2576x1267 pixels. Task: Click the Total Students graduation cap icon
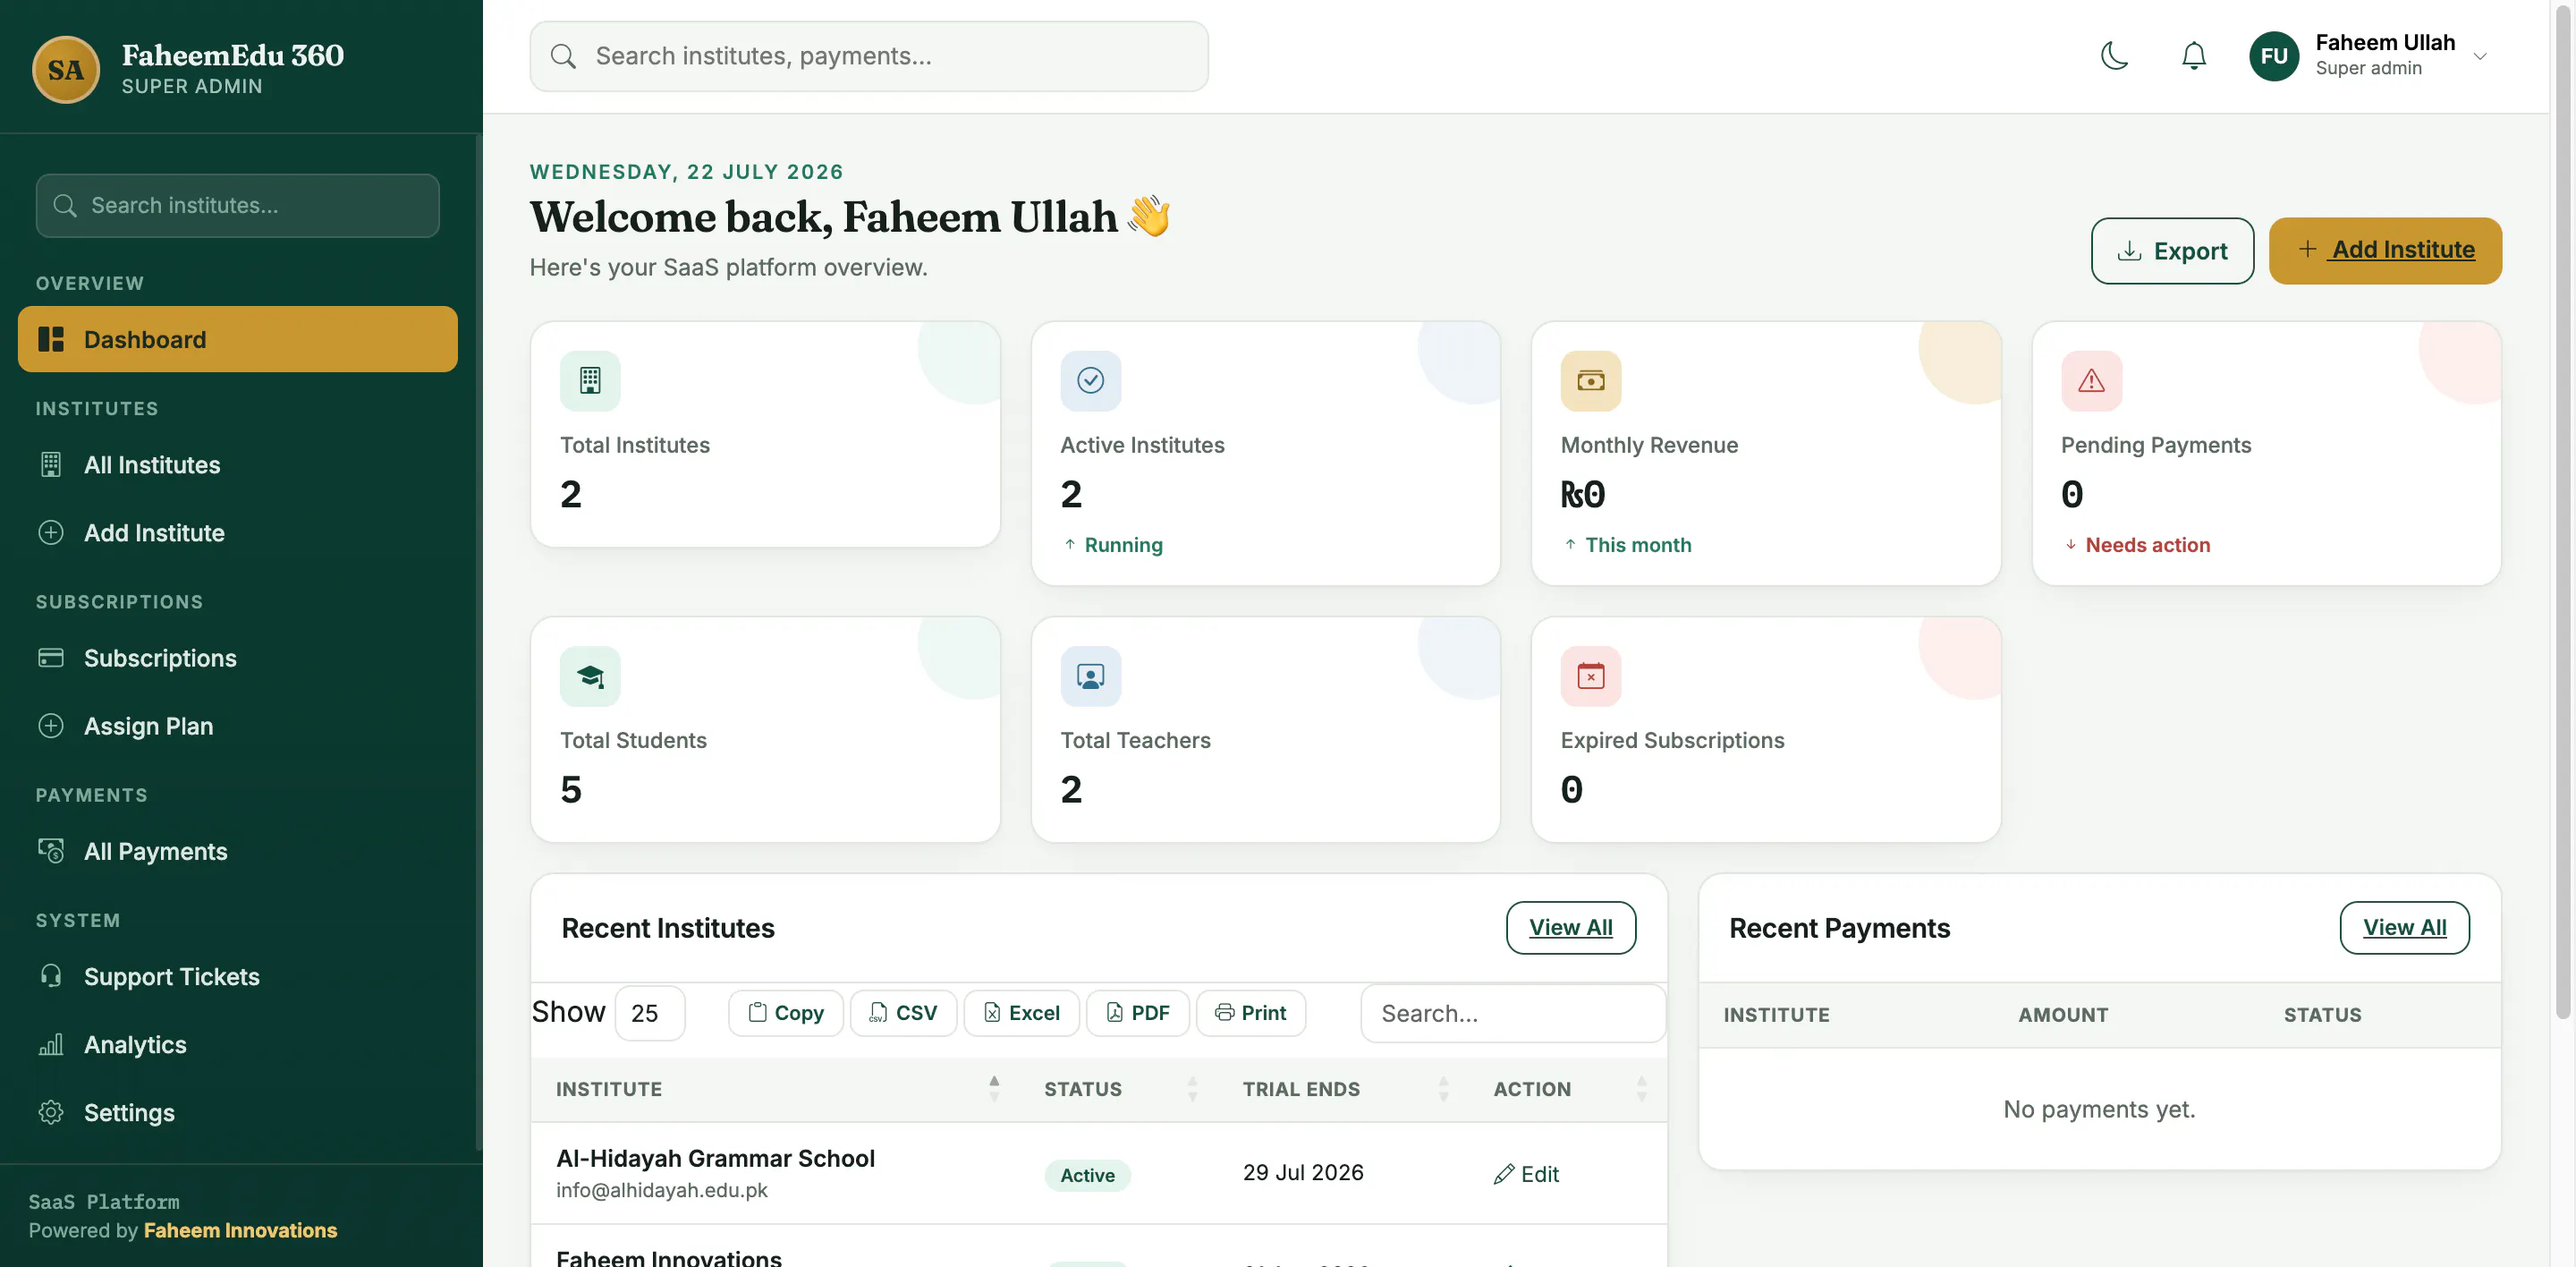[x=590, y=676]
